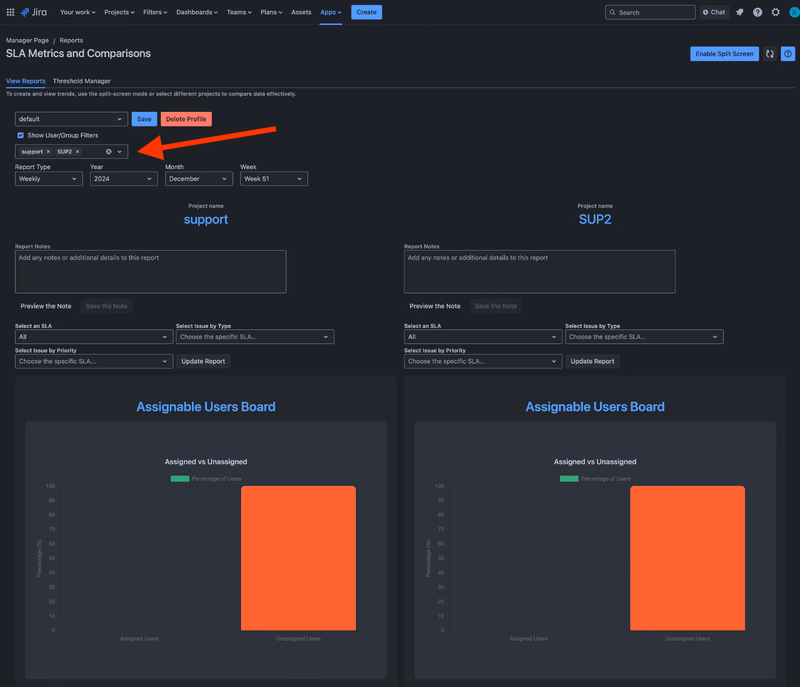Open the Filters menu
This screenshot has height=687, width=800.
tap(155, 12)
